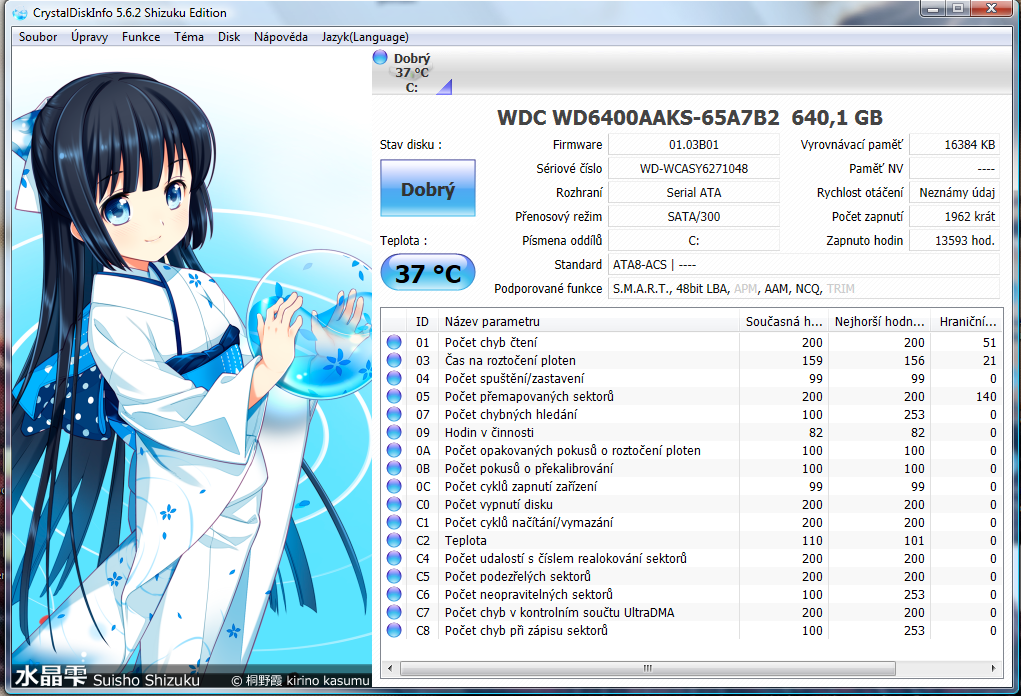Click the current value 159 in row 03
The image size is (1021, 696).
[812, 360]
